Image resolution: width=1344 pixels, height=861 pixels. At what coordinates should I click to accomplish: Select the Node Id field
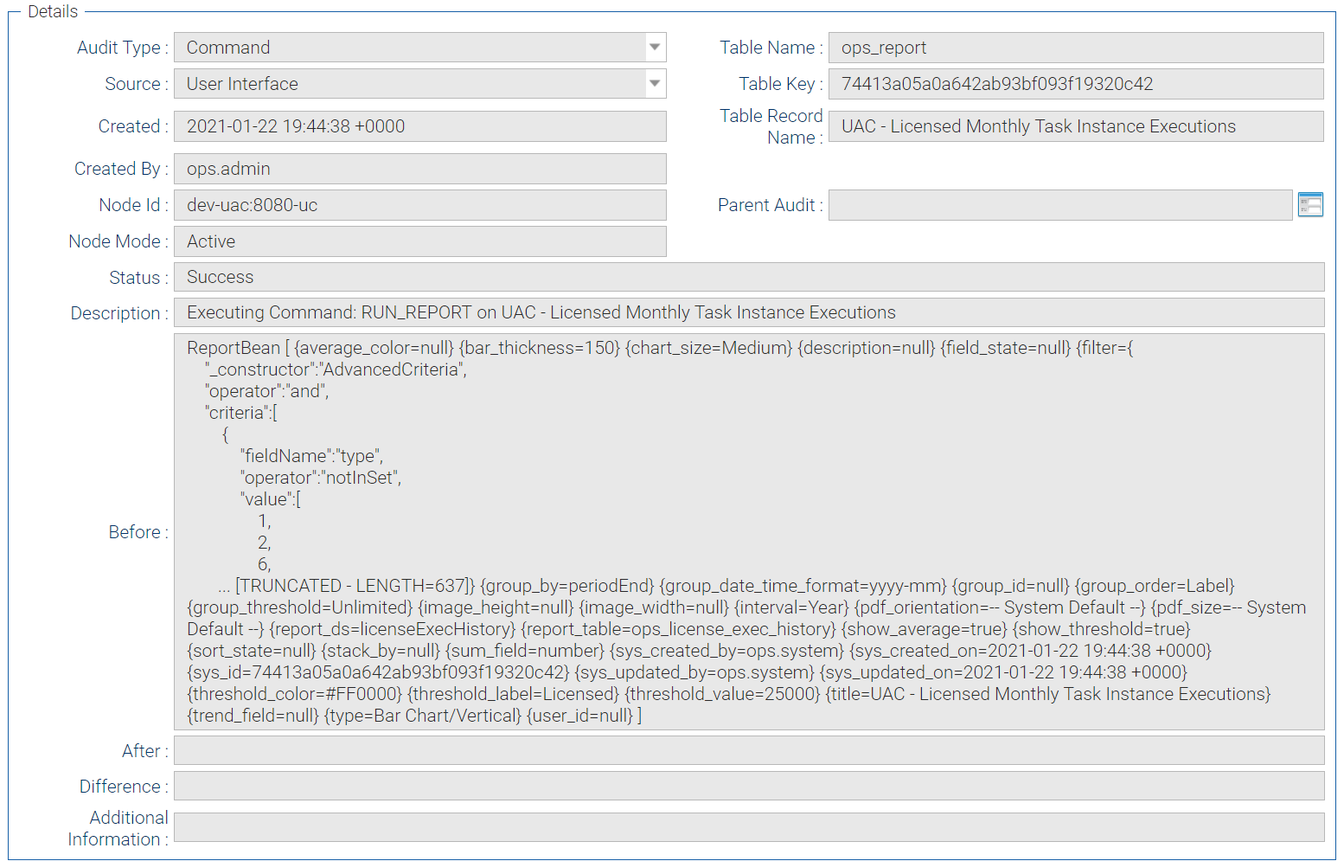click(x=420, y=205)
